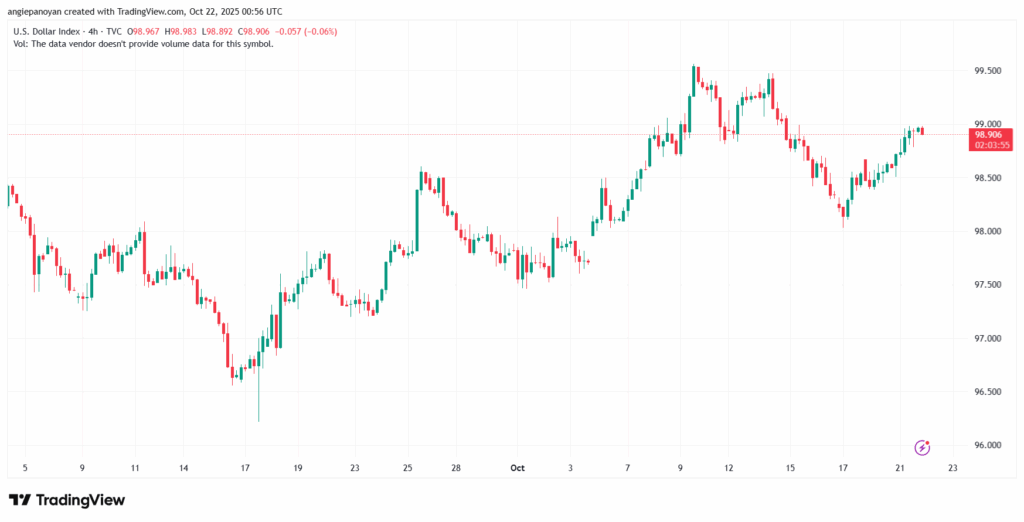Click the 5 date label at far left
The height and width of the screenshot is (522, 1024).
pos(25,468)
